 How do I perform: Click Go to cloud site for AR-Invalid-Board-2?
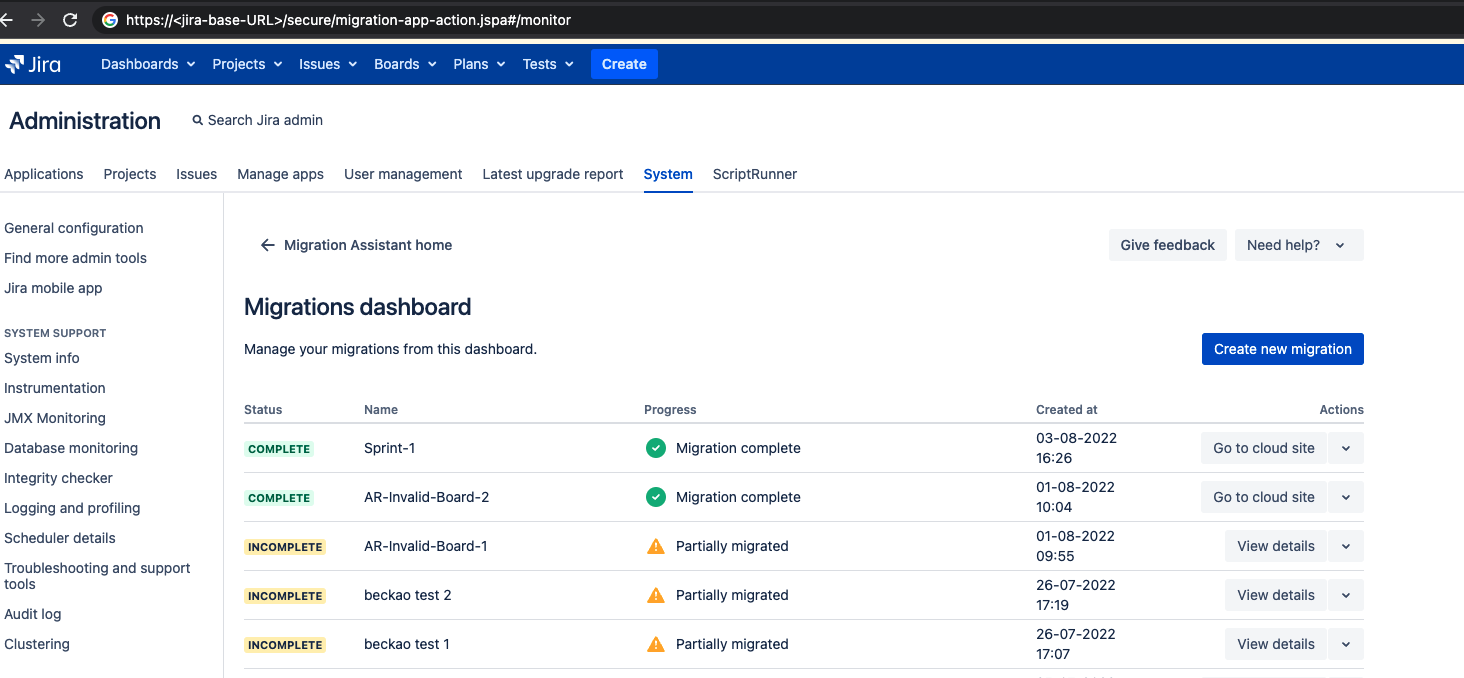tap(1264, 497)
